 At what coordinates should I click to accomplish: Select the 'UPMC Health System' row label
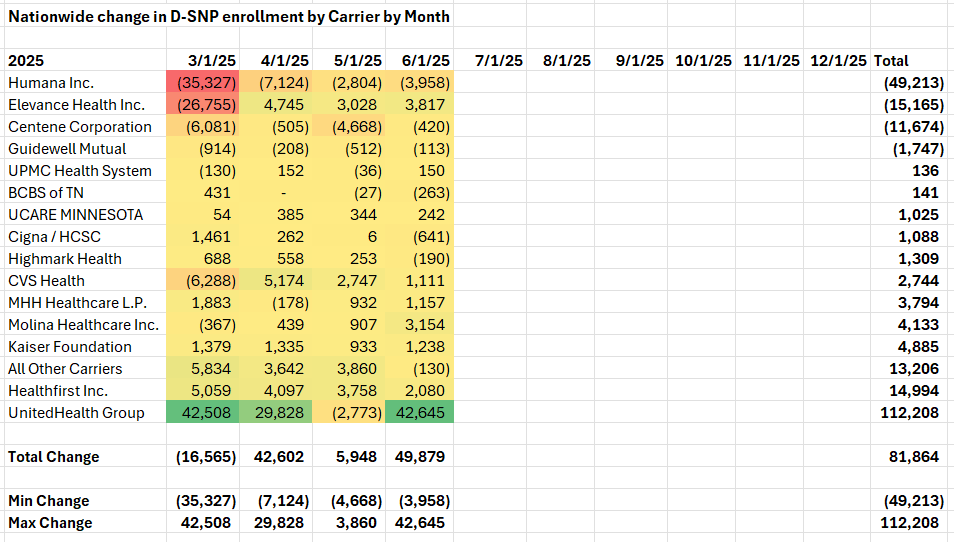coord(86,170)
